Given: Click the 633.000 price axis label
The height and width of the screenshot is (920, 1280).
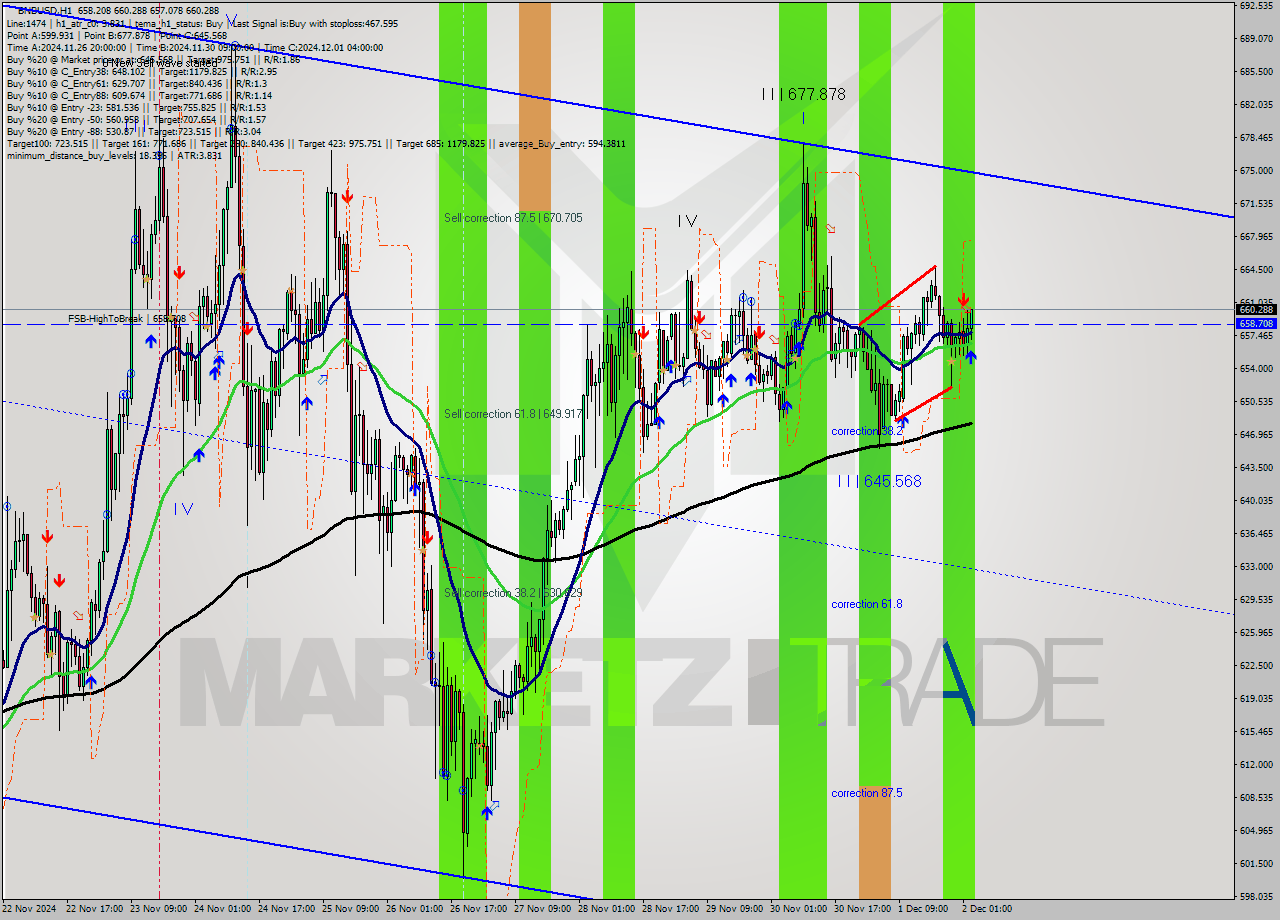Looking at the screenshot, I should (1256, 567).
